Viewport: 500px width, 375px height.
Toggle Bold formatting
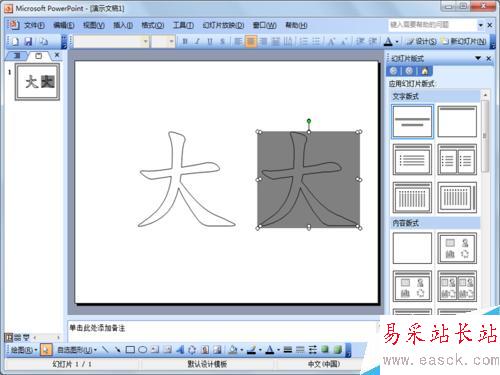[x=185, y=42]
